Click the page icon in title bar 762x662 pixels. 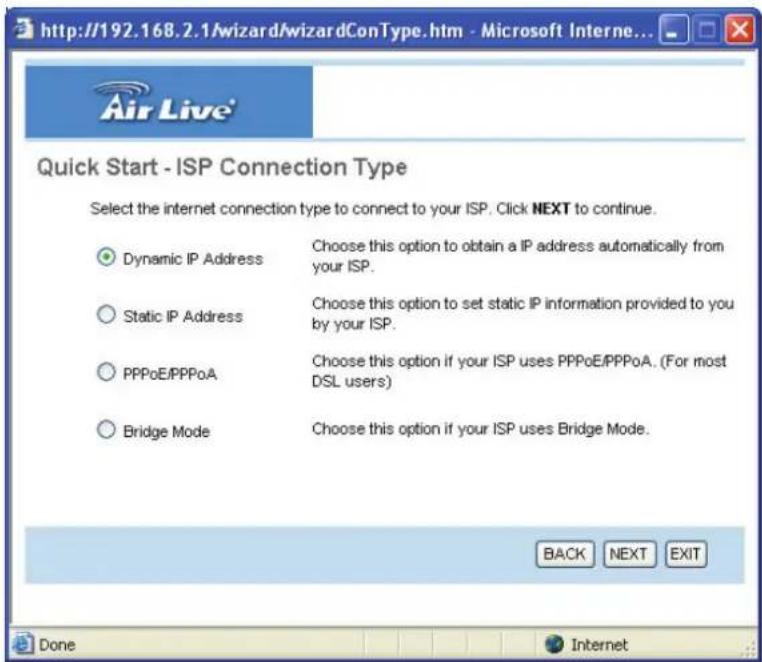click(x=23, y=29)
